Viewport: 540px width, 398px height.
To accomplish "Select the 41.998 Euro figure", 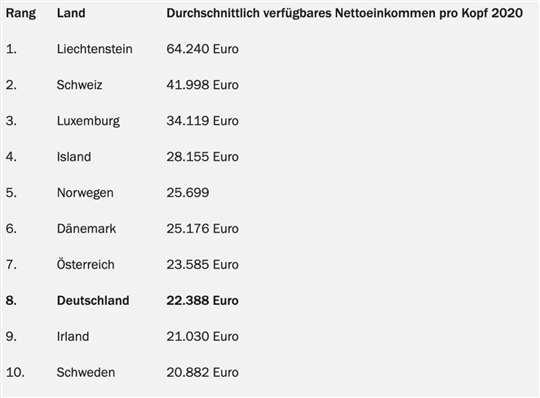I will (x=202, y=85).
